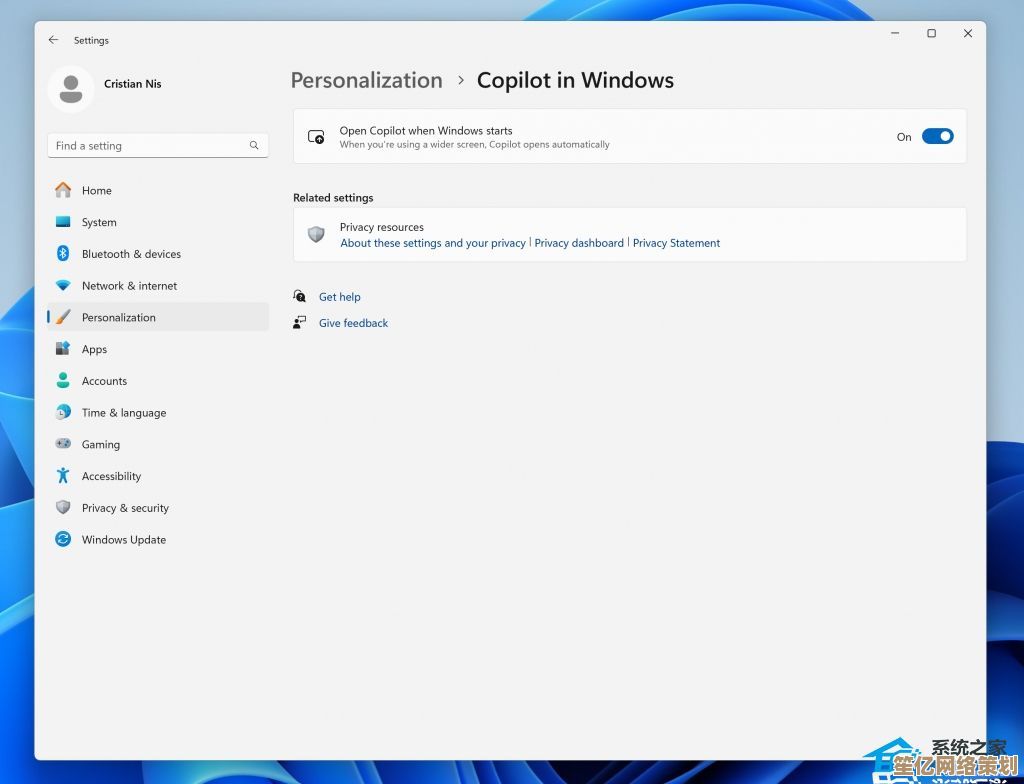Open the Privacy dashboard link
Image resolution: width=1024 pixels, height=784 pixels.
579,243
